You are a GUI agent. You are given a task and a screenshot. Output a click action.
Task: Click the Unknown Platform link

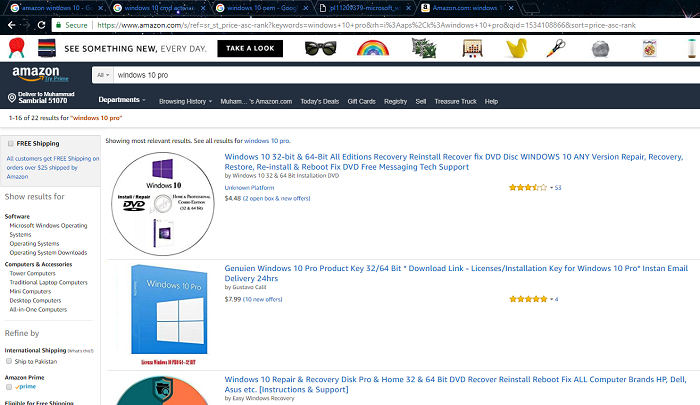point(249,188)
